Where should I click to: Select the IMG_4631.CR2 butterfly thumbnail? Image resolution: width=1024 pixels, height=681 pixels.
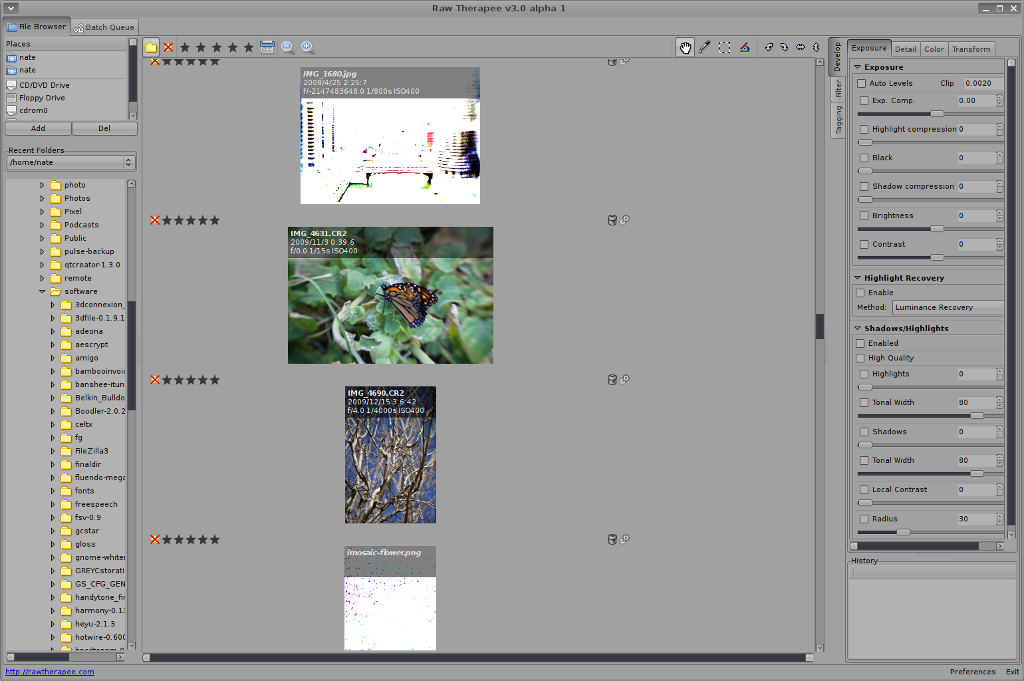click(x=390, y=295)
